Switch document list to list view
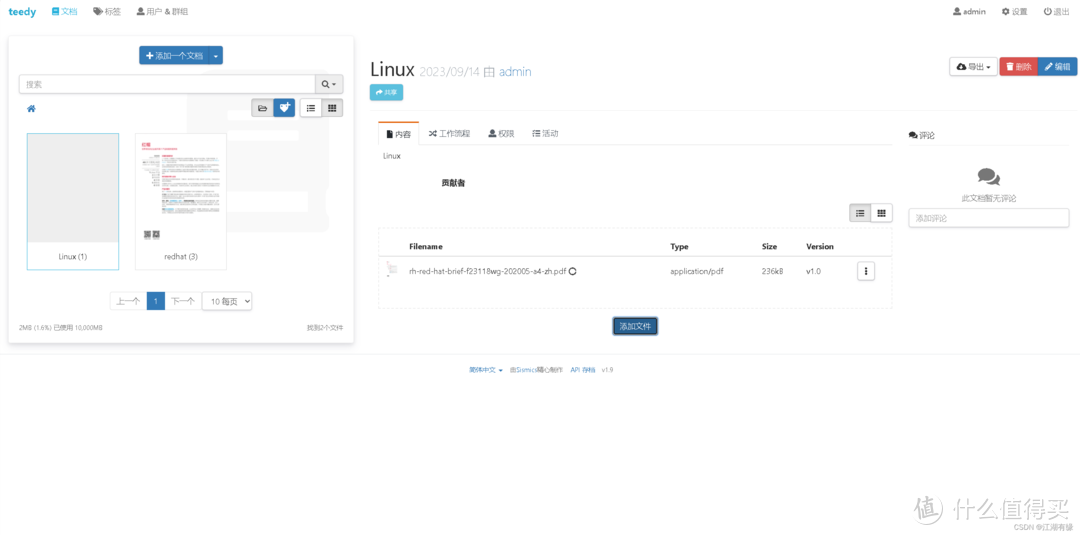 [311, 108]
